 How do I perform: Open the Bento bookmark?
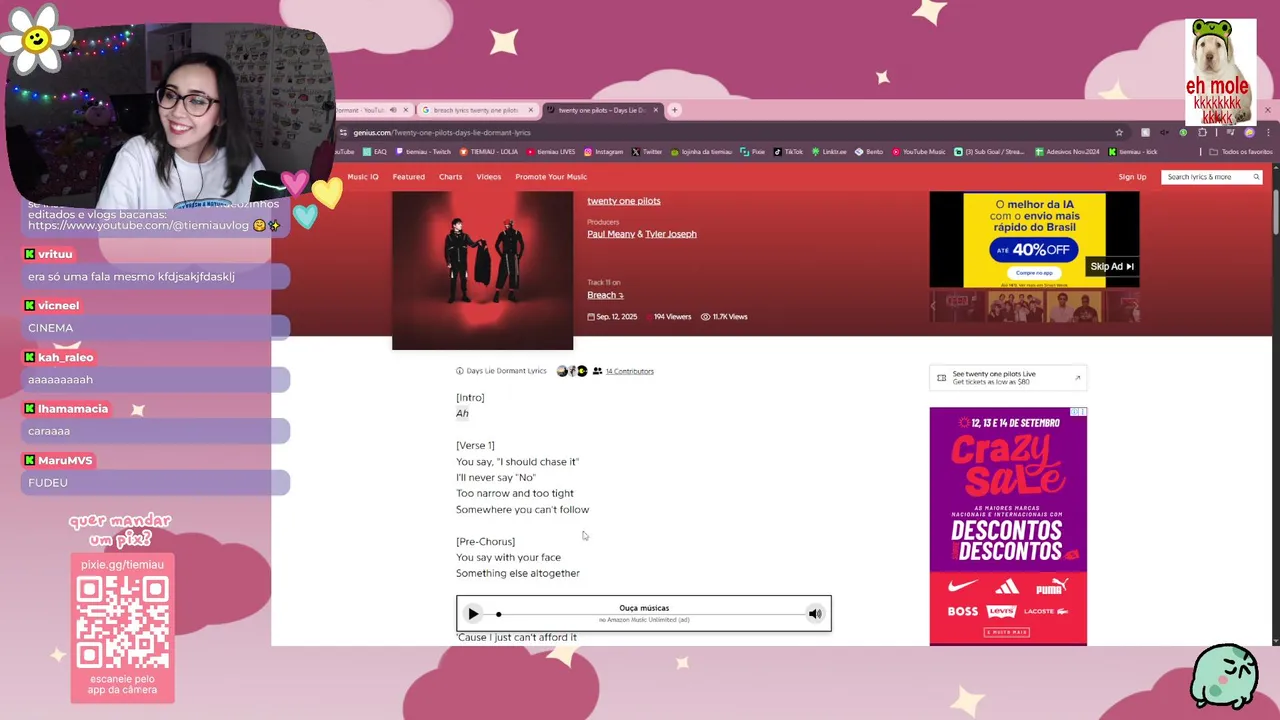coord(869,152)
